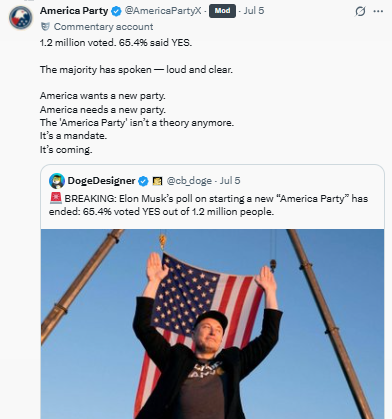392x419 pixels.
Task: Click the 'It's a mandate.' post text
Action: (73, 136)
